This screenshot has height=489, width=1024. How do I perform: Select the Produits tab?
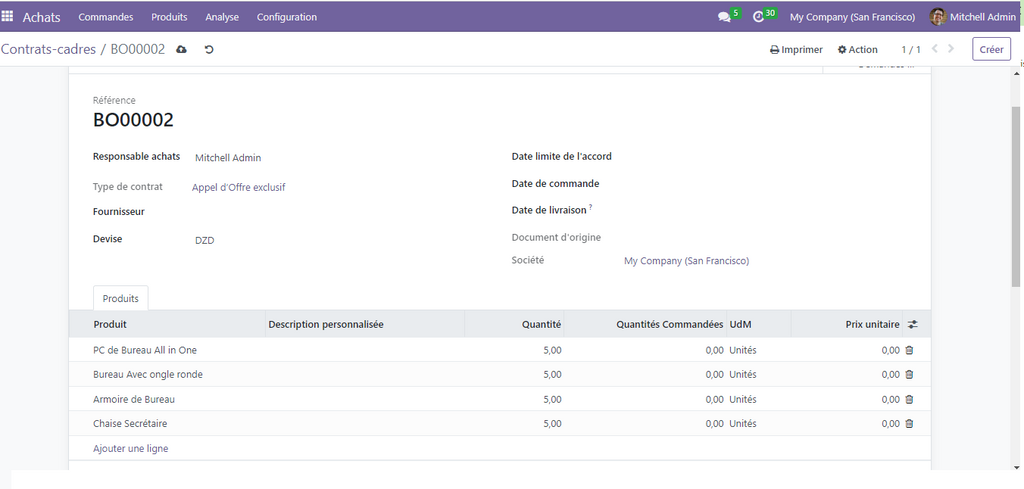pos(120,299)
